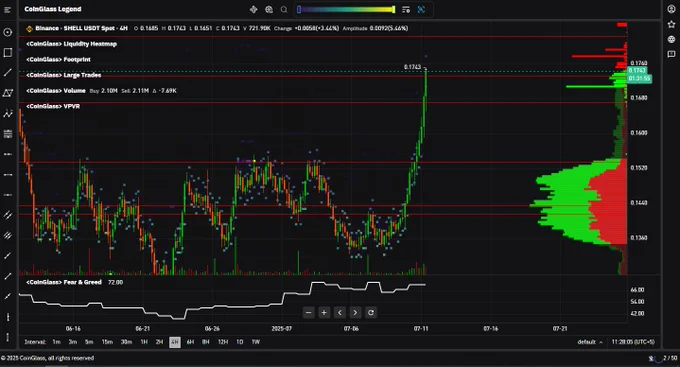The height and width of the screenshot is (367, 680).
Task: Open the book guide icon in right sidebar
Action: pos(671,54)
